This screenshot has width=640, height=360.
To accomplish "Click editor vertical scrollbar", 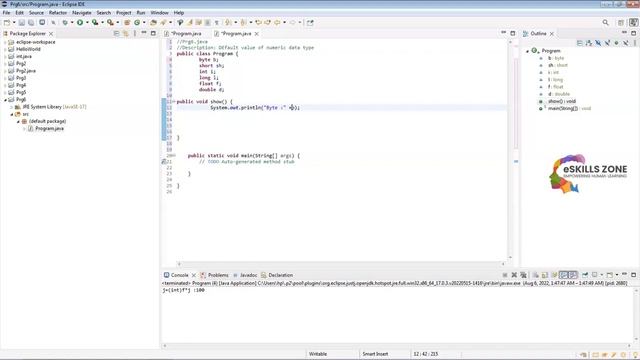I will point(510,149).
